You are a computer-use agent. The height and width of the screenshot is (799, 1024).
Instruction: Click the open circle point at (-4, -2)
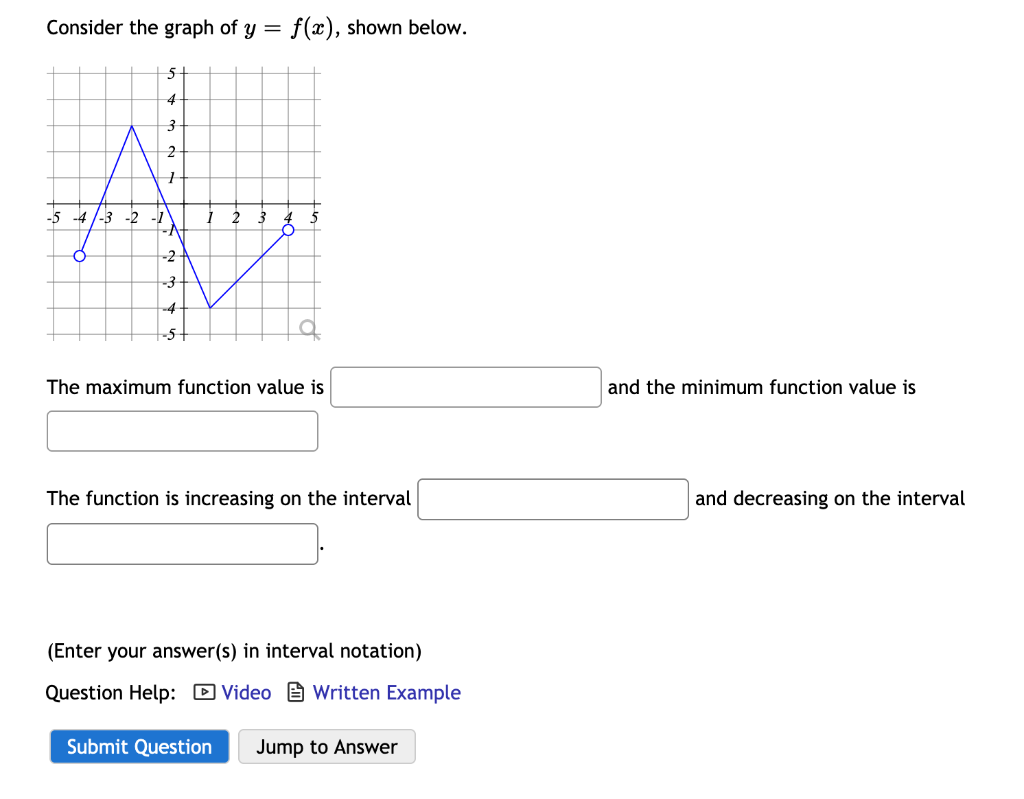pos(79,257)
